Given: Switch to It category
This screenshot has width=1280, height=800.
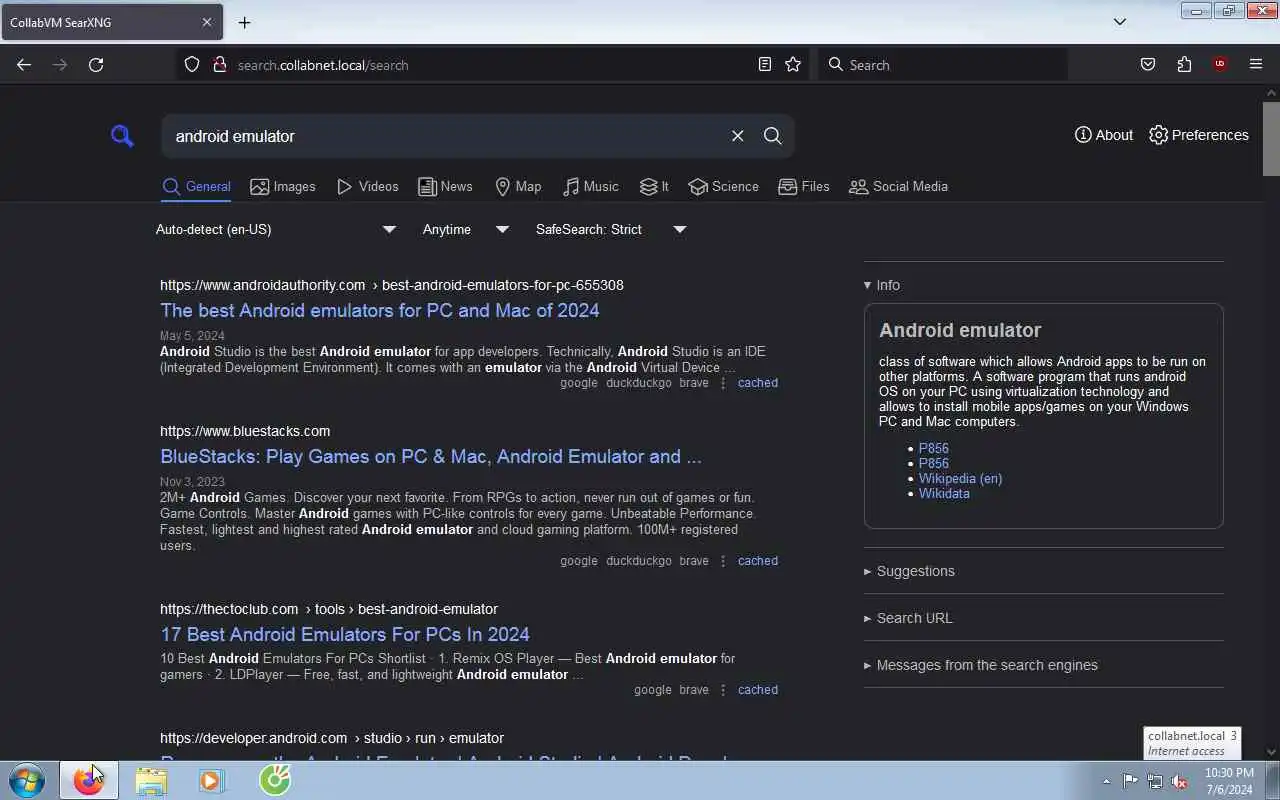Looking at the screenshot, I should click(x=654, y=187).
